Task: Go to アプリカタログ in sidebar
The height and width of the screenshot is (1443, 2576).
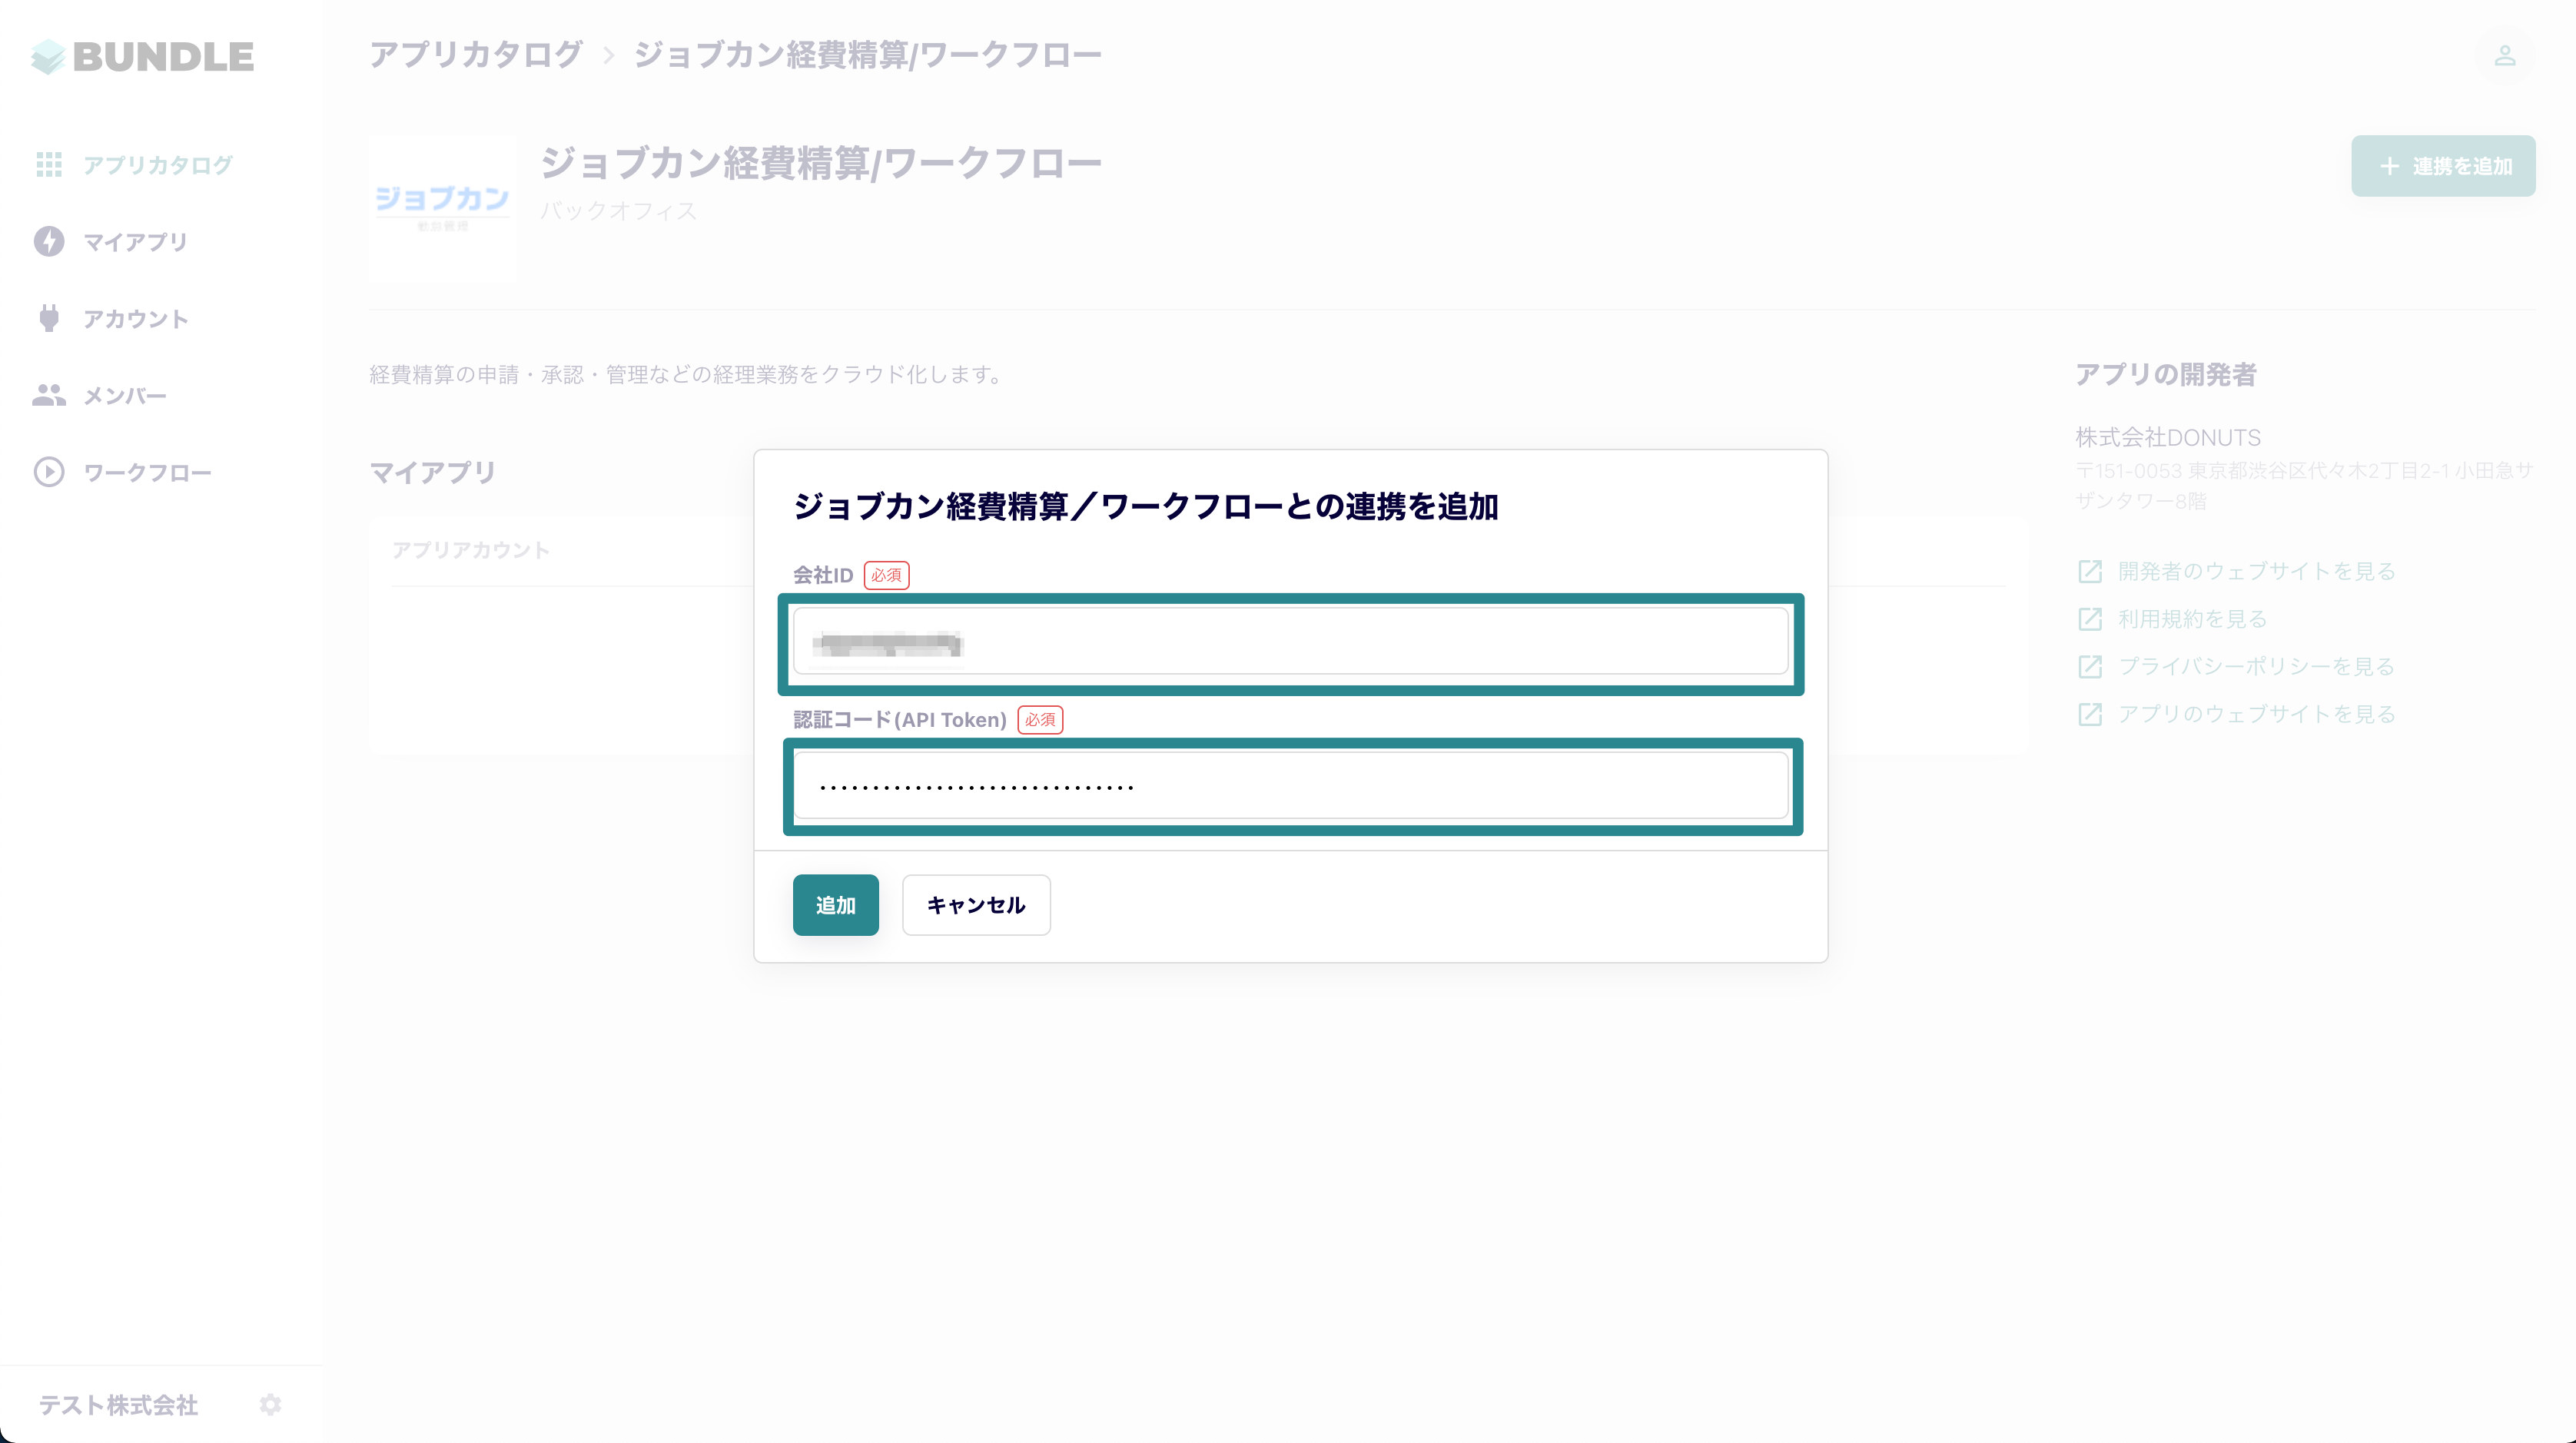Action: click(158, 165)
